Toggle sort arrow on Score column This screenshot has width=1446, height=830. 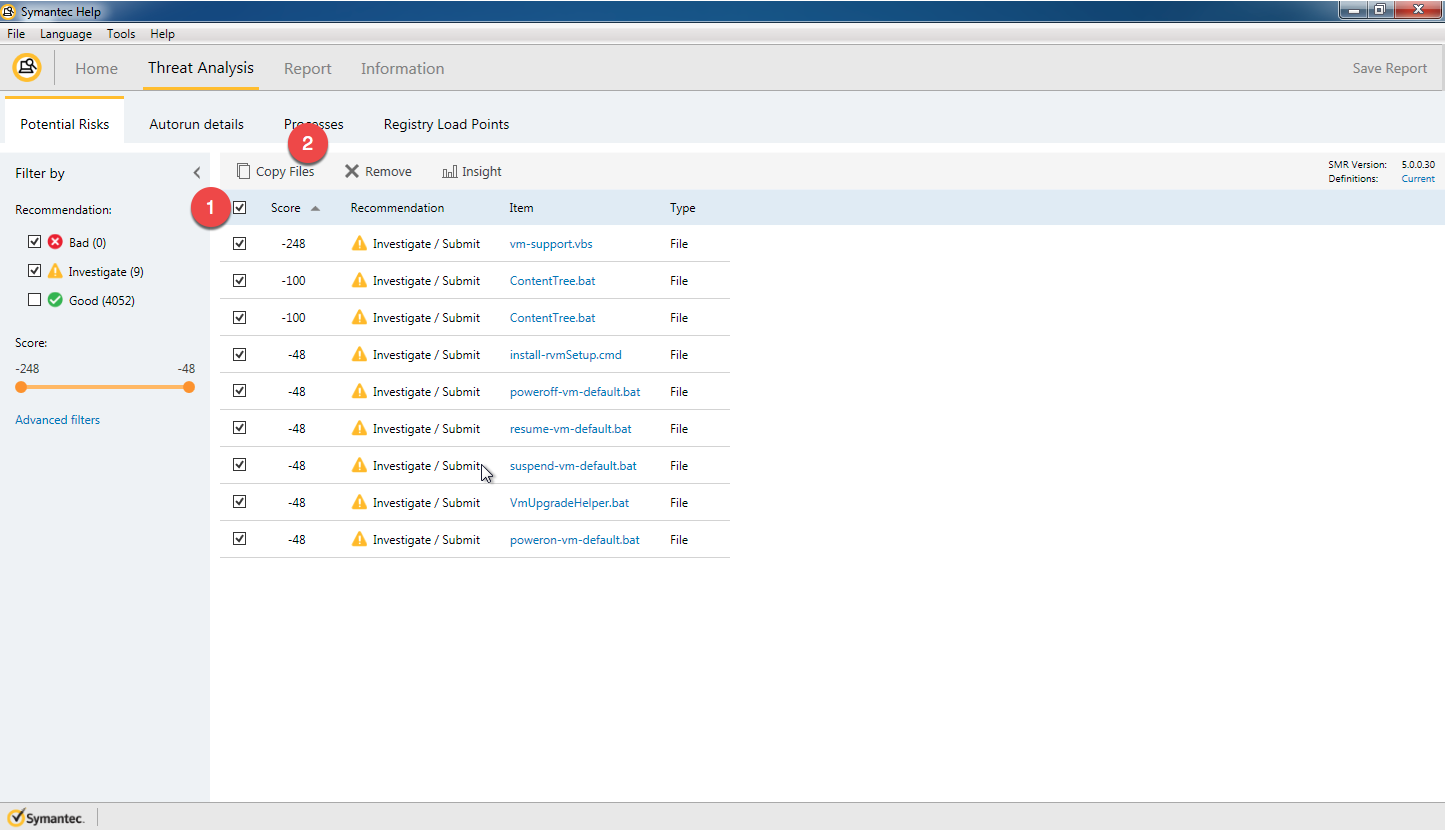point(315,209)
